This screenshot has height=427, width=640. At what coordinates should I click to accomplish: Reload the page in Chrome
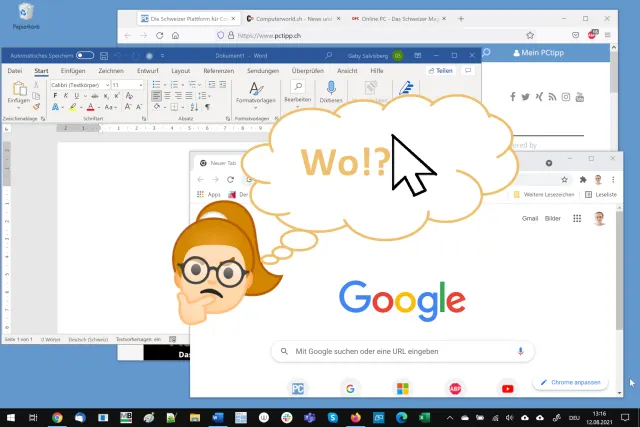coord(232,179)
